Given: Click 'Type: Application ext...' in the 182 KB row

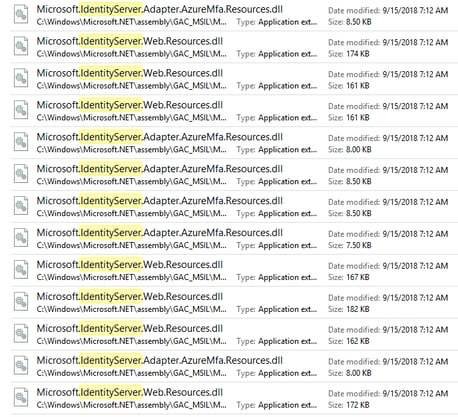Looking at the screenshot, I should 277,309.
